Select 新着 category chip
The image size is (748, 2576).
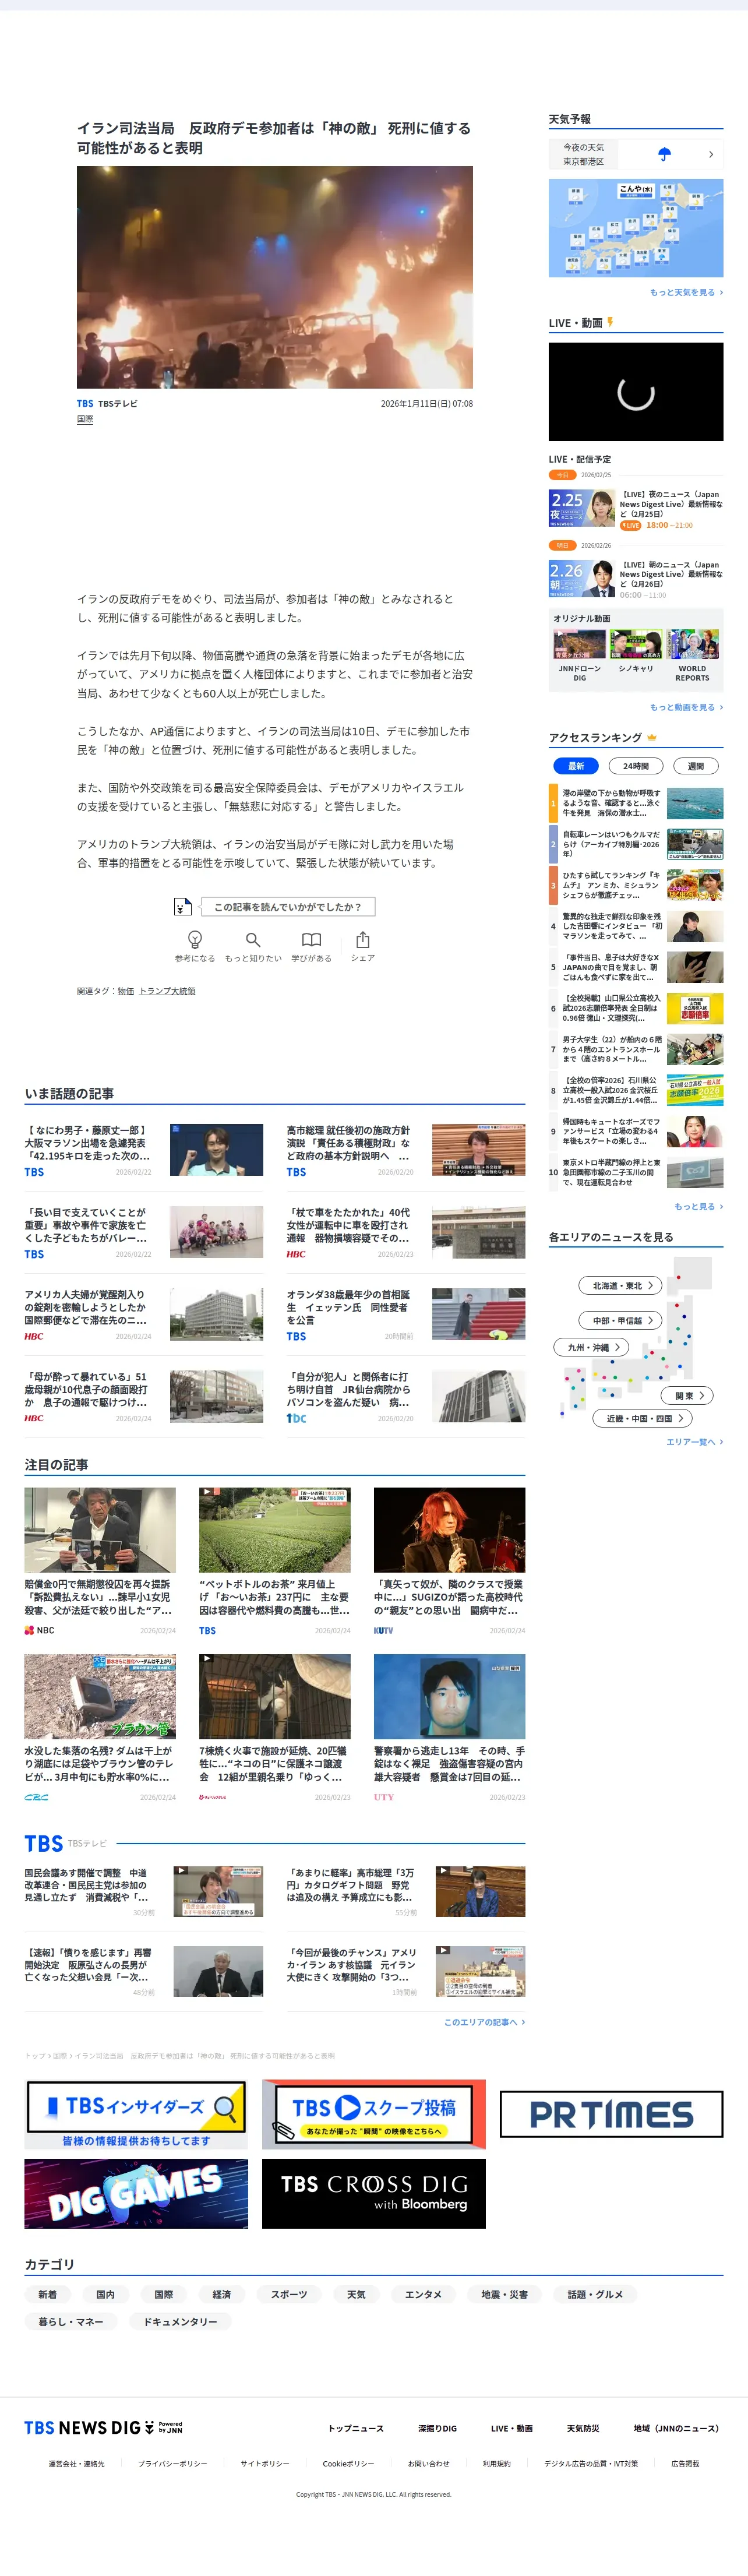click(48, 2294)
